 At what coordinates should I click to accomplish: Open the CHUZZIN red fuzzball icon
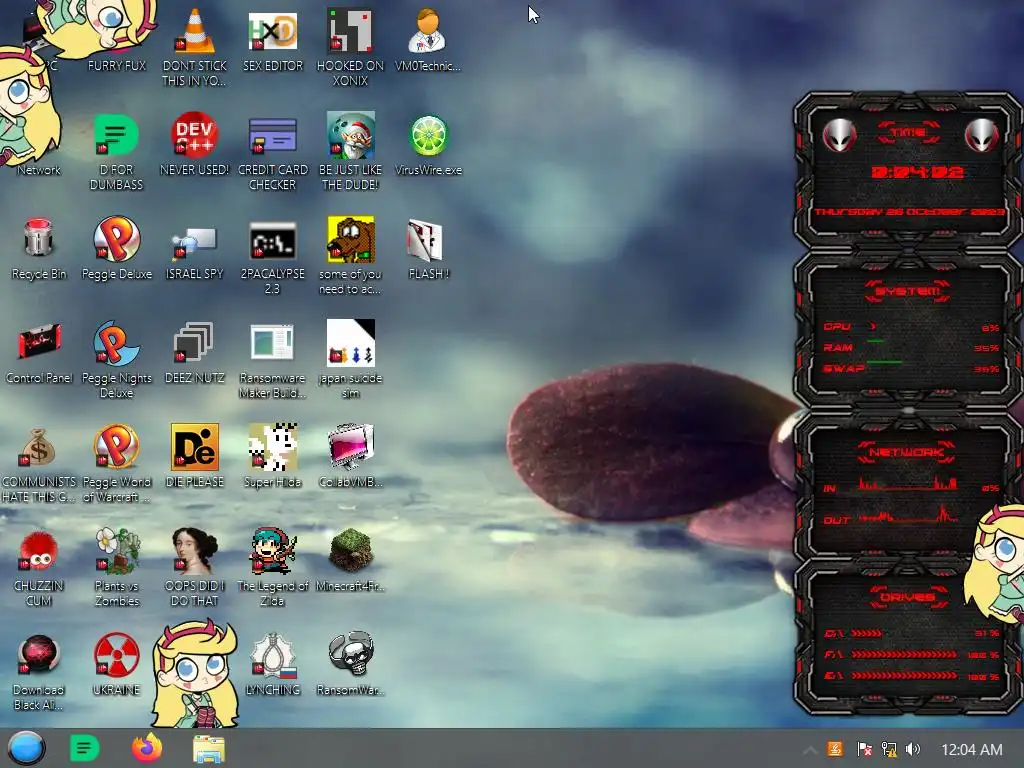pyautogui.click(x=39, y=567)
